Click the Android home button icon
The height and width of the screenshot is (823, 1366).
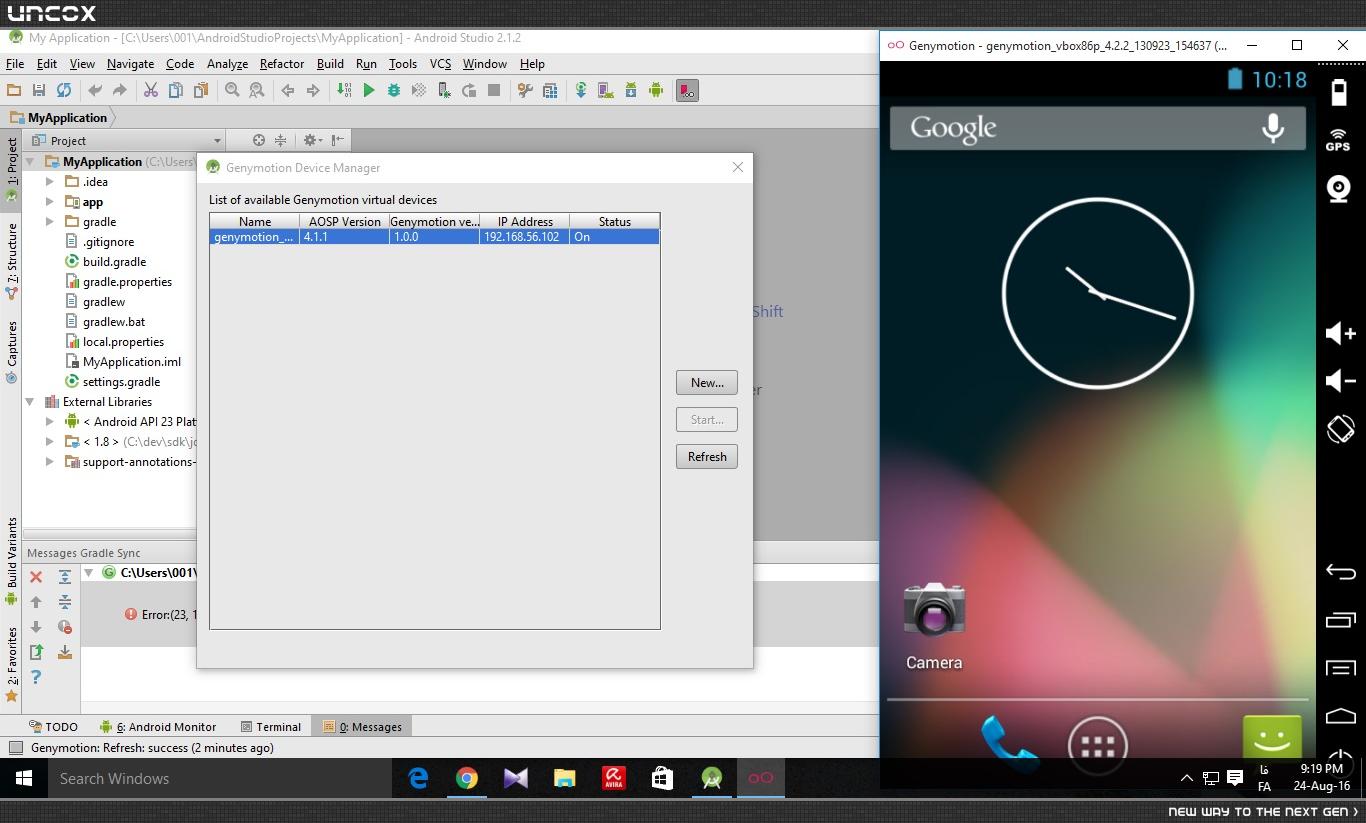click(x=1340, y=716)
